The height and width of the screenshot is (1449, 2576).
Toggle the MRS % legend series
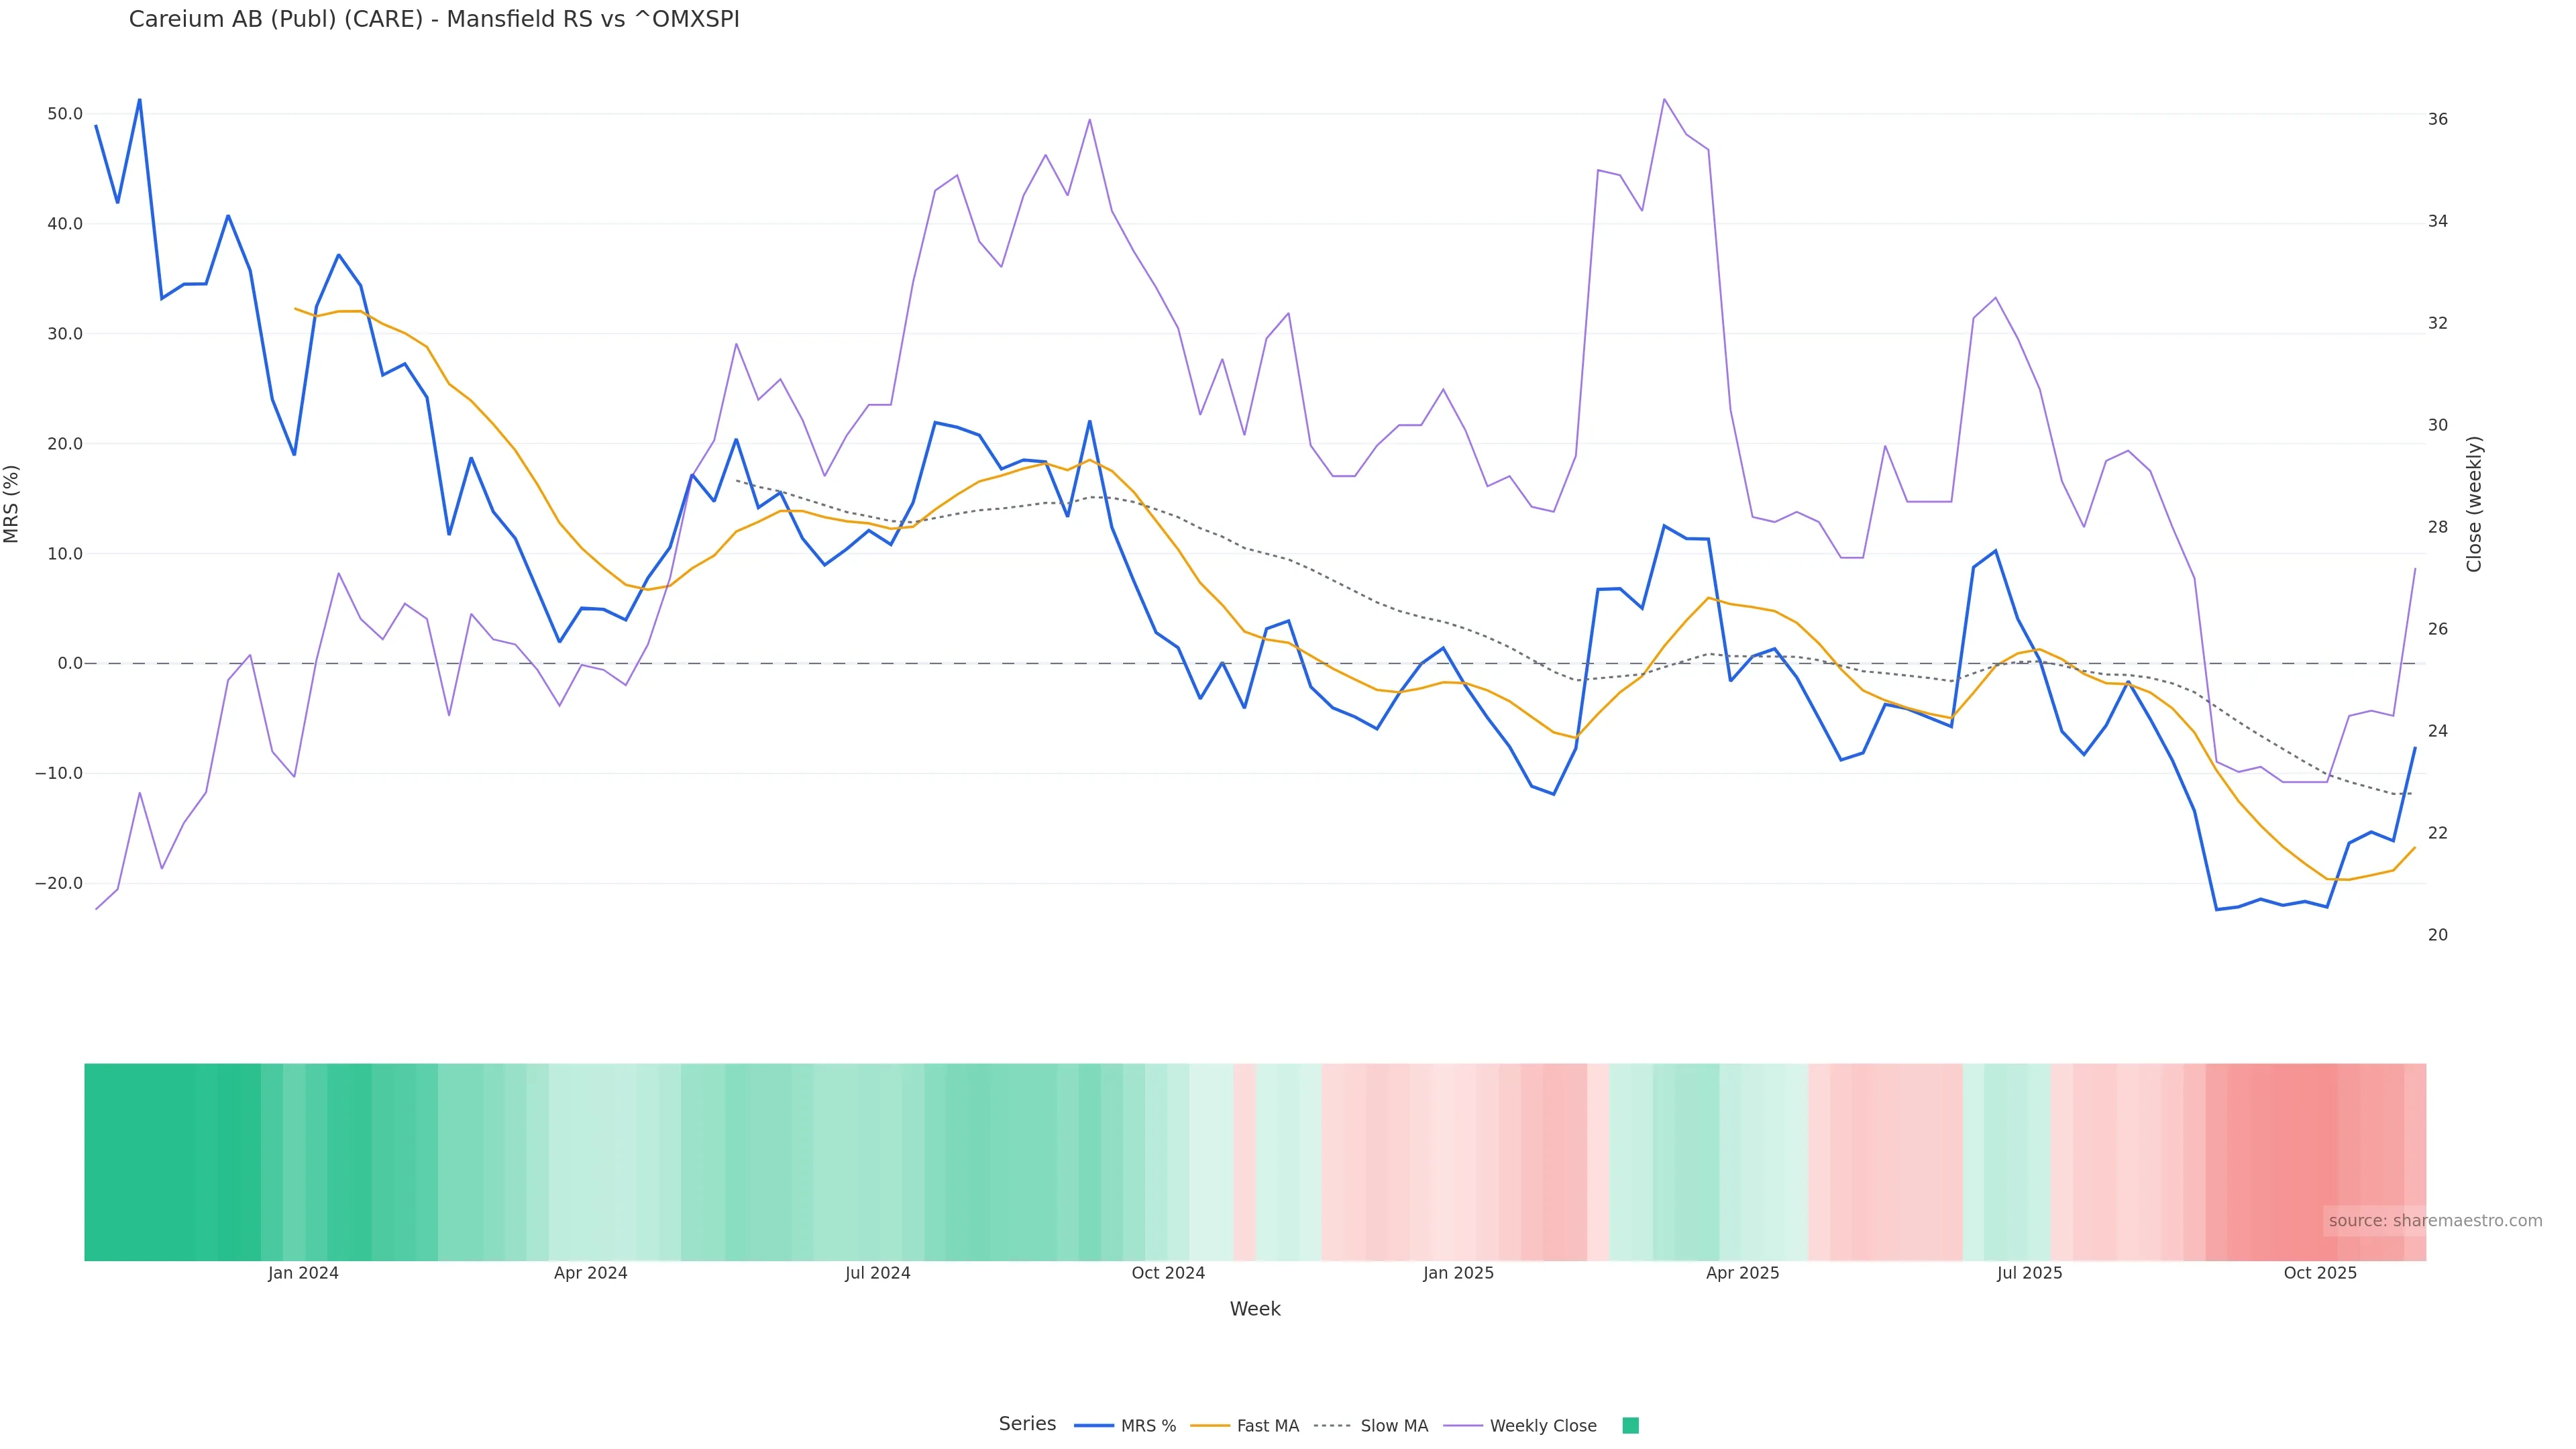point(1148,1426)
